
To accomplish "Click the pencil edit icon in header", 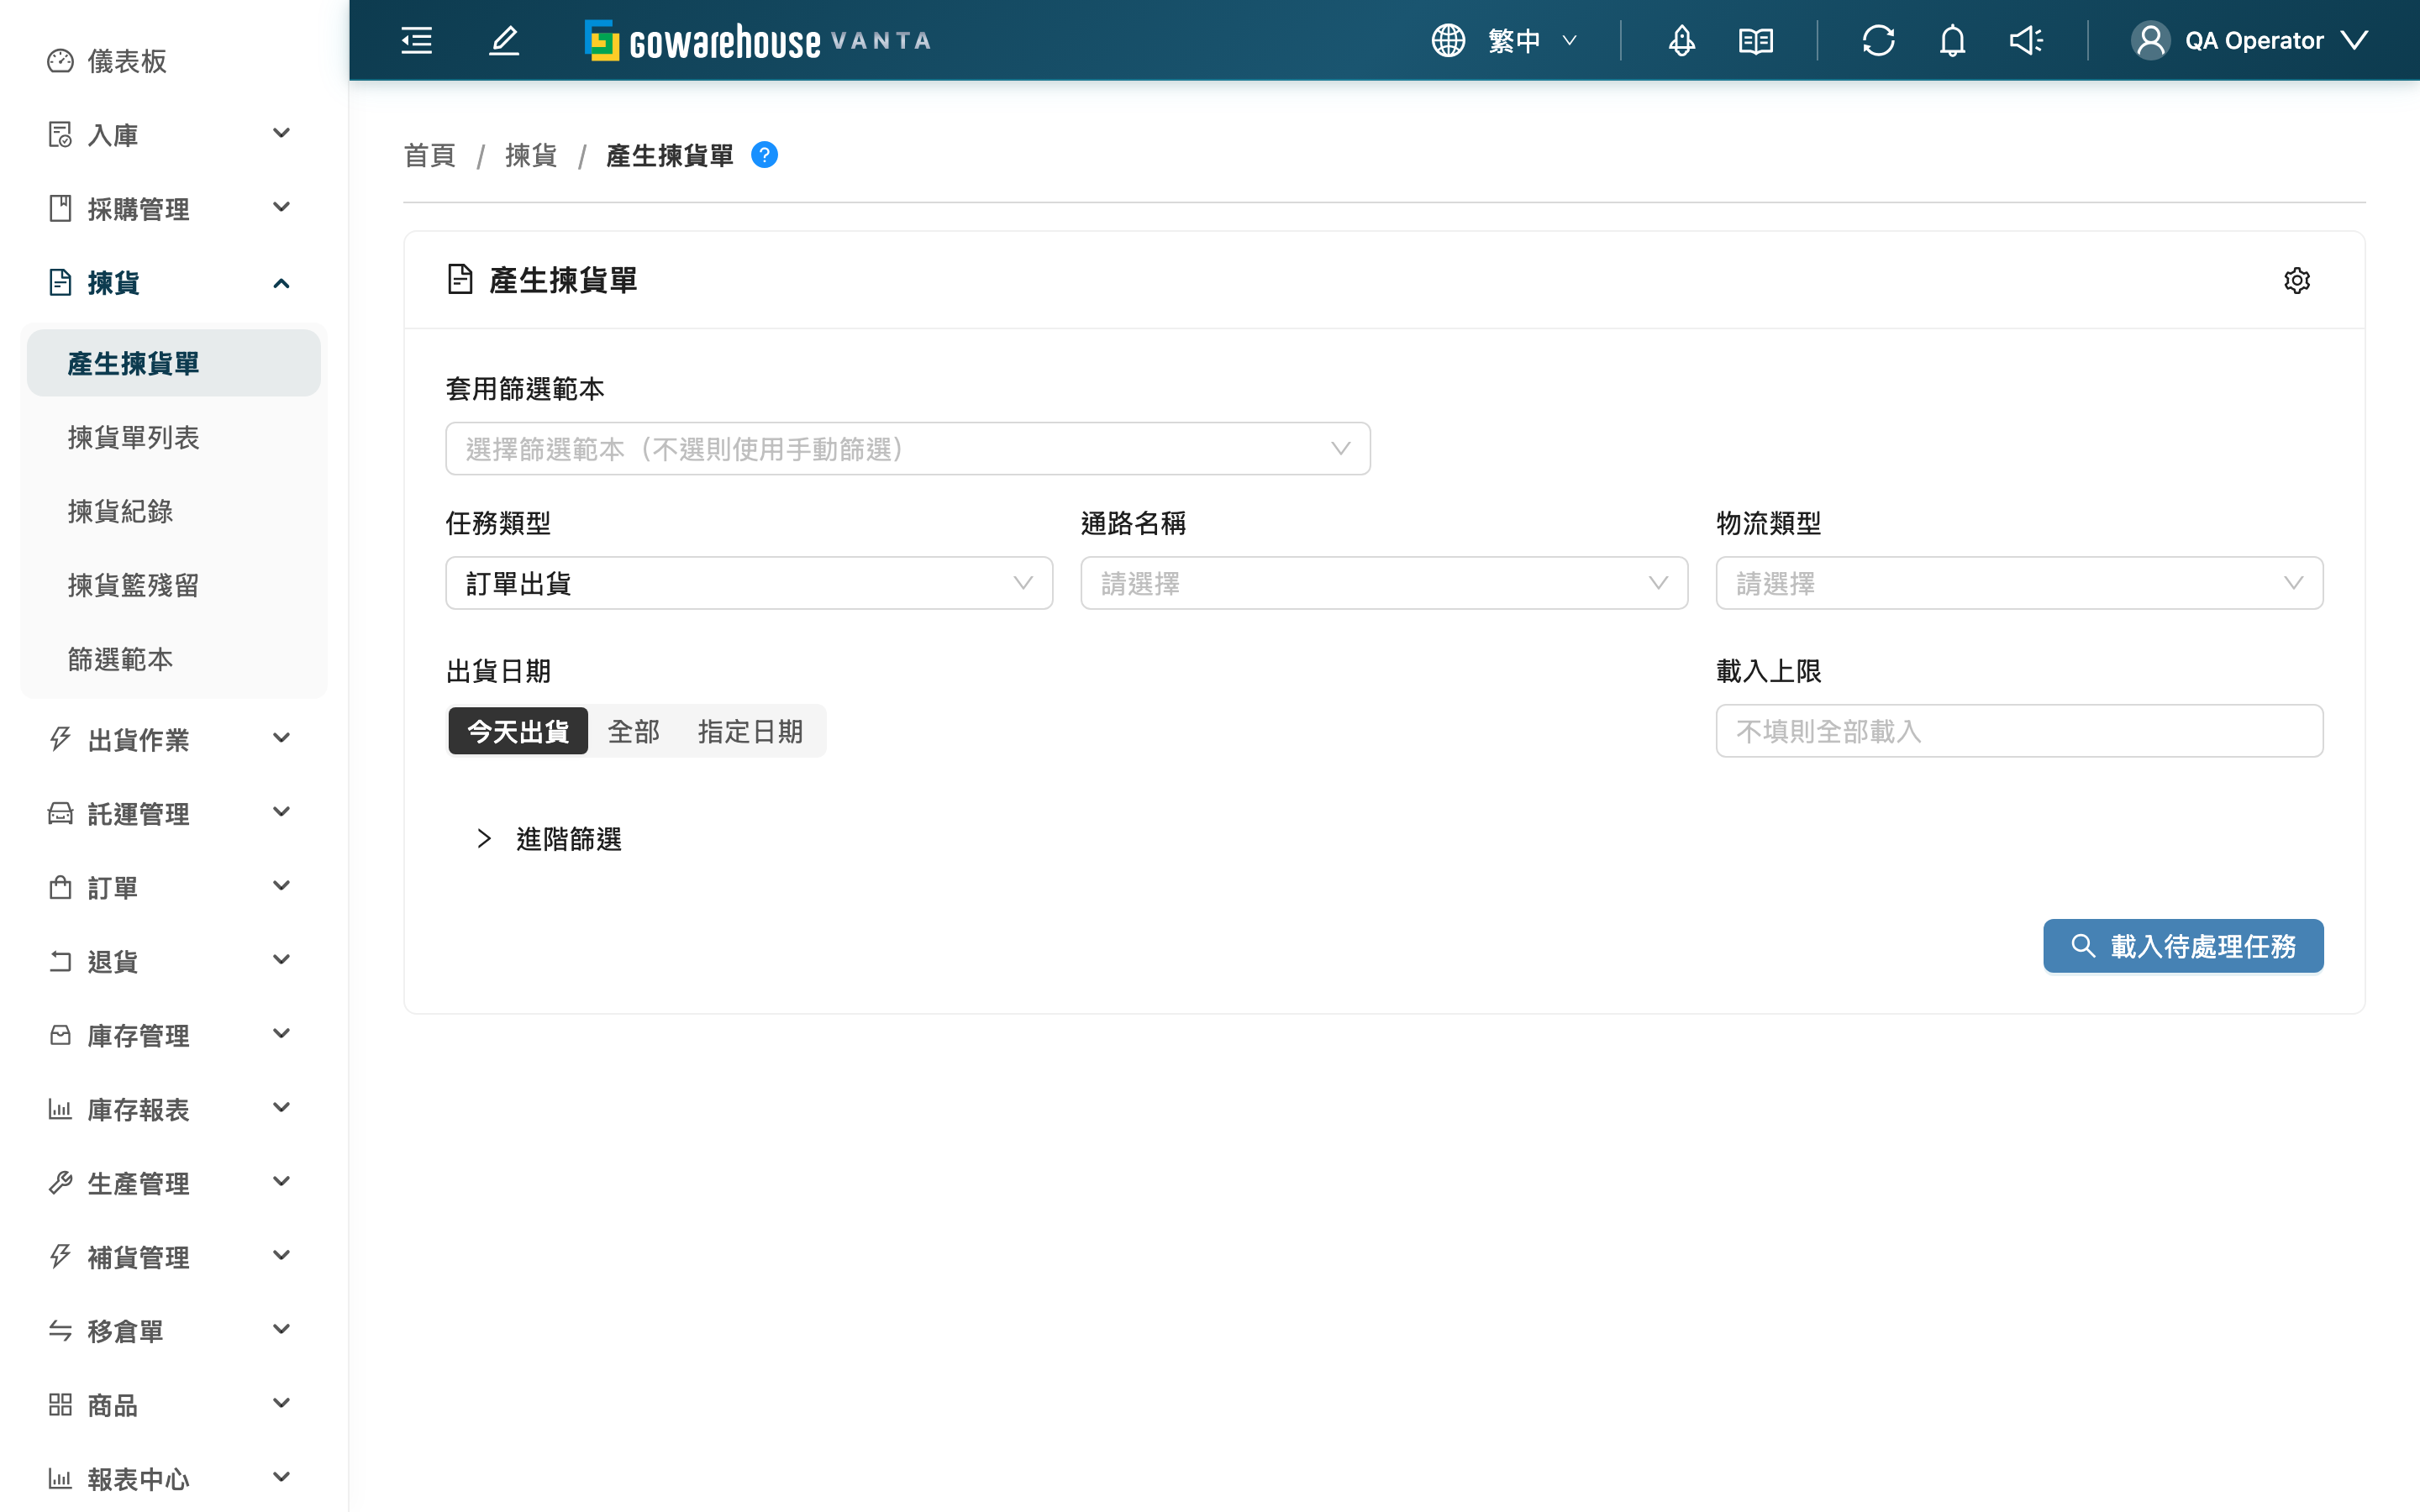I will 504,41.
